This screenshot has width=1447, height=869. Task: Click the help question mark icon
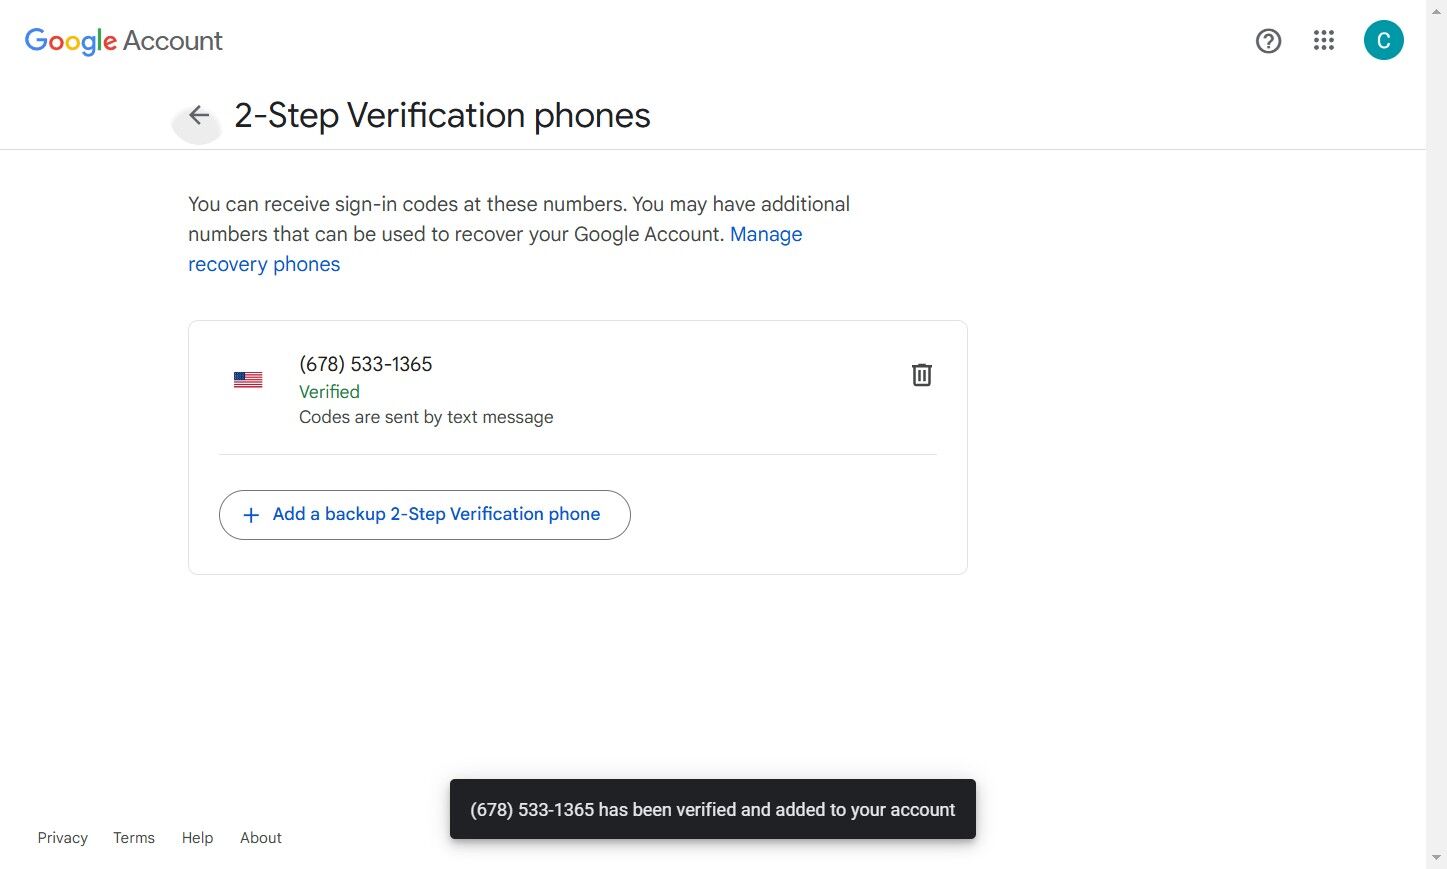pyautogui.click(x=1268, y=41)
